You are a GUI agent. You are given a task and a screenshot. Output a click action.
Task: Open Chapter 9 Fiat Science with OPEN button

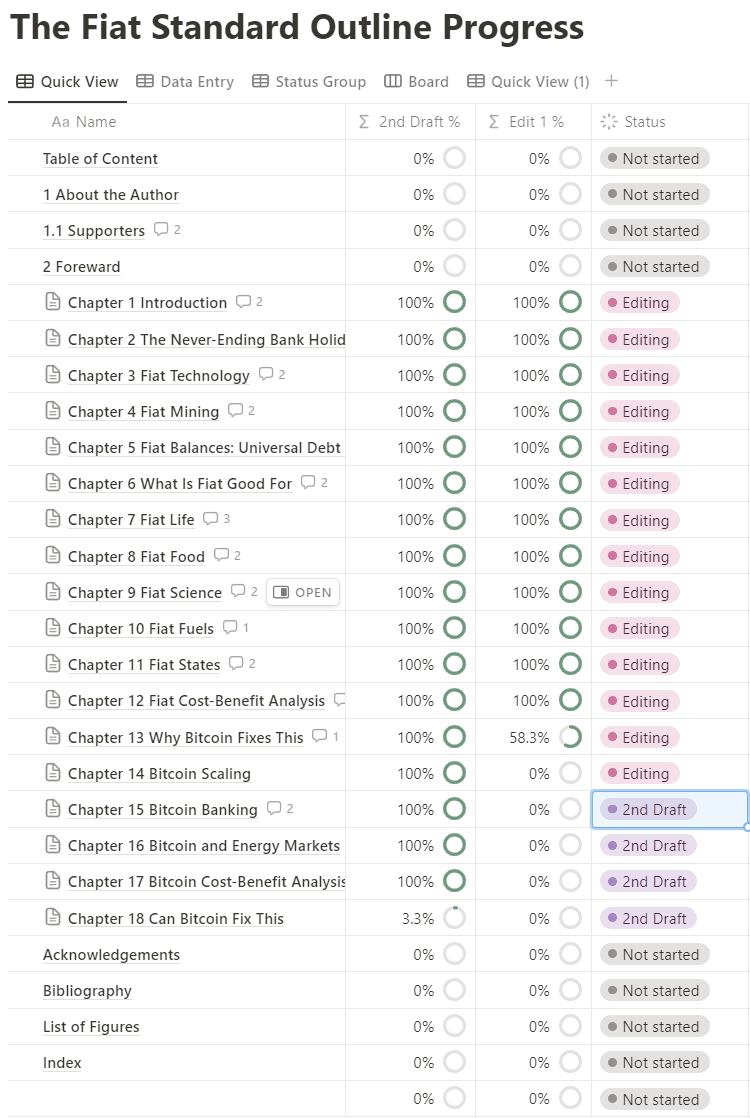(x=303, y=592)
